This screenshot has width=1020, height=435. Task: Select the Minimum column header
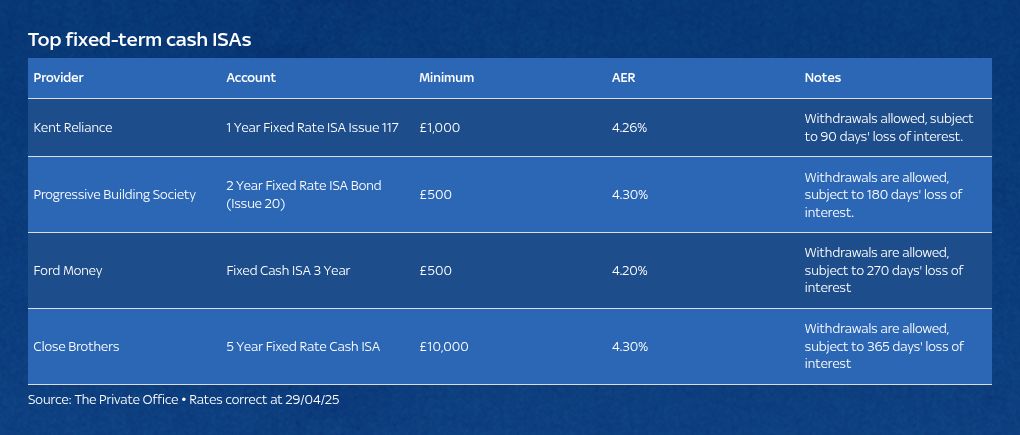coord(446,77)
